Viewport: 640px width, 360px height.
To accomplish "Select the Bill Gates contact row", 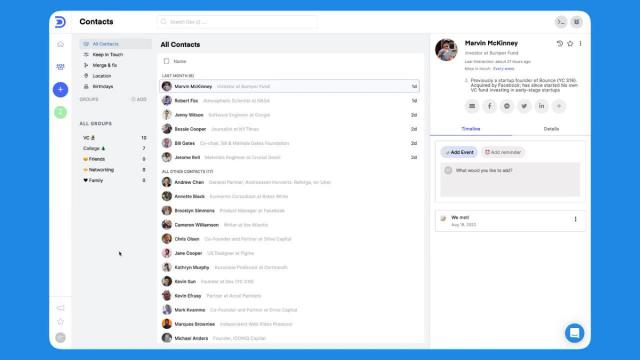I will click(289, 143).
